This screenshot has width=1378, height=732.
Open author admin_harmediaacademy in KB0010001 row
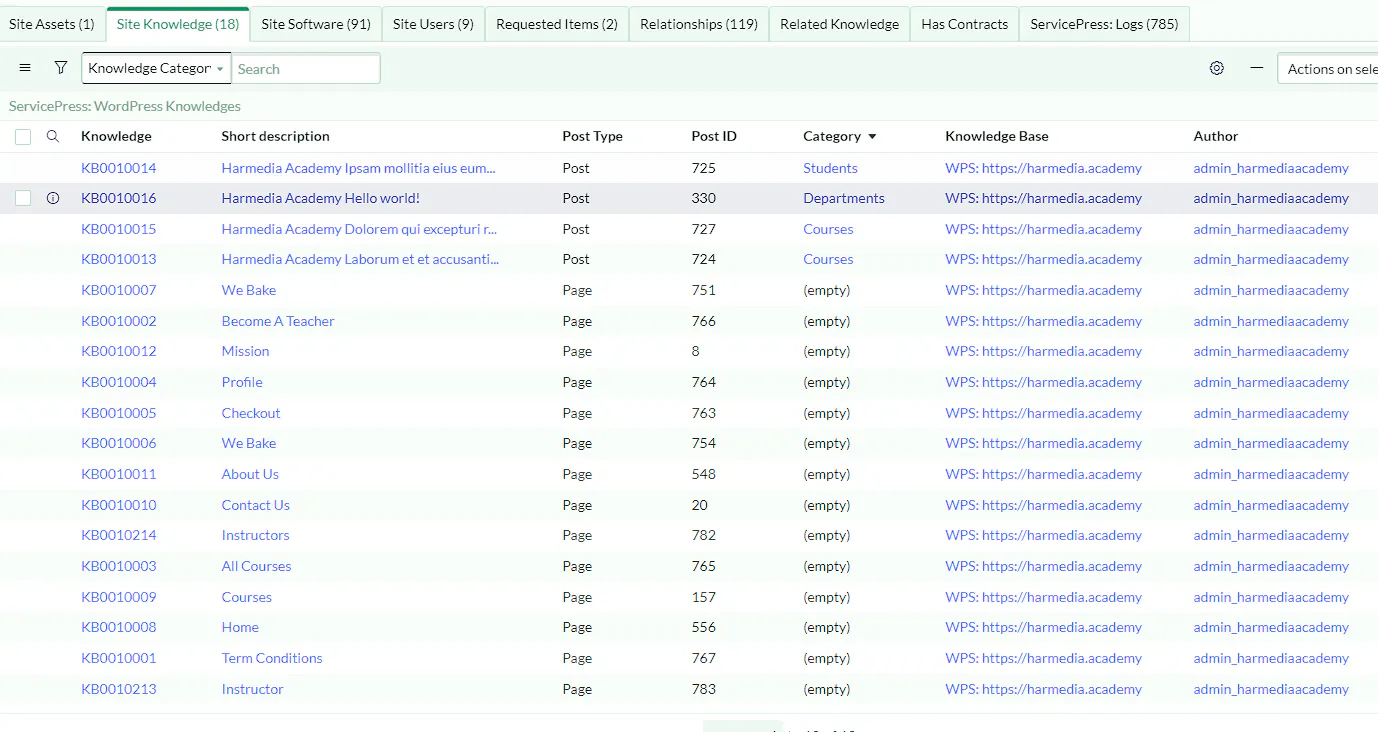click(x=1271, y=658)
